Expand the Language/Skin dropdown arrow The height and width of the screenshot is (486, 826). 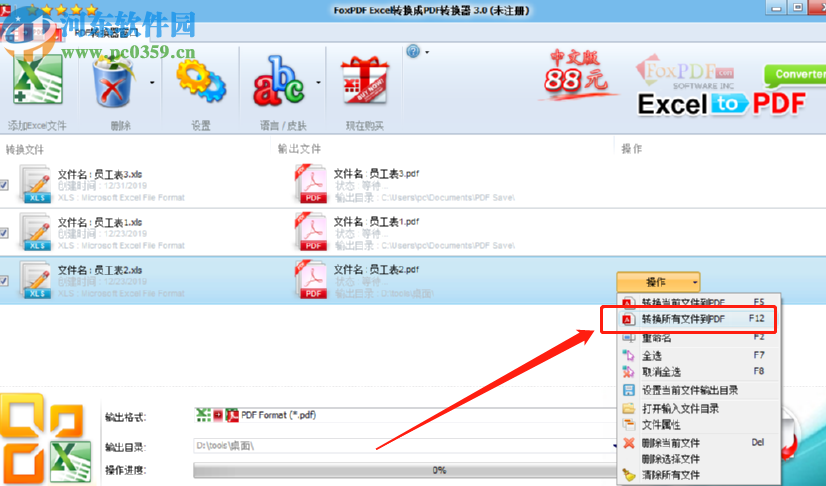(318, 82)
